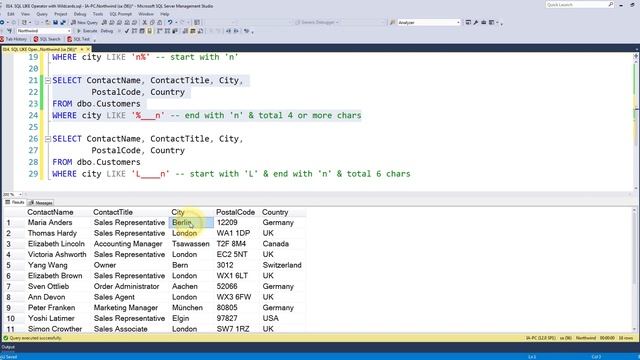Click the New Query toolbar button
The width and height of the screenshot is (640, 360).
pos(84,22)
